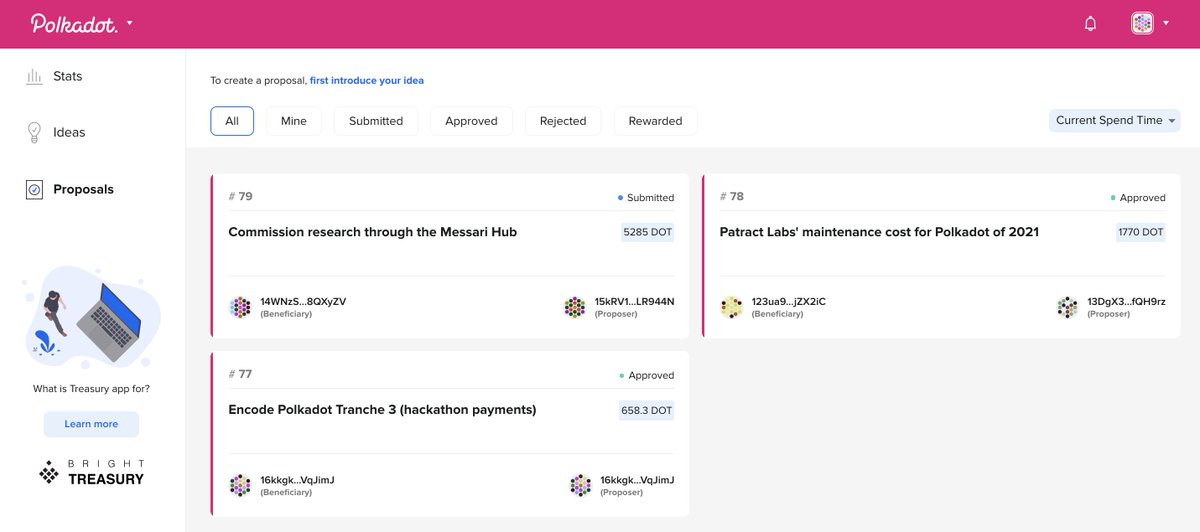Open the notifications bell
The width and height of the screenshot is (1200, 532).
[x=1090, y=23]
